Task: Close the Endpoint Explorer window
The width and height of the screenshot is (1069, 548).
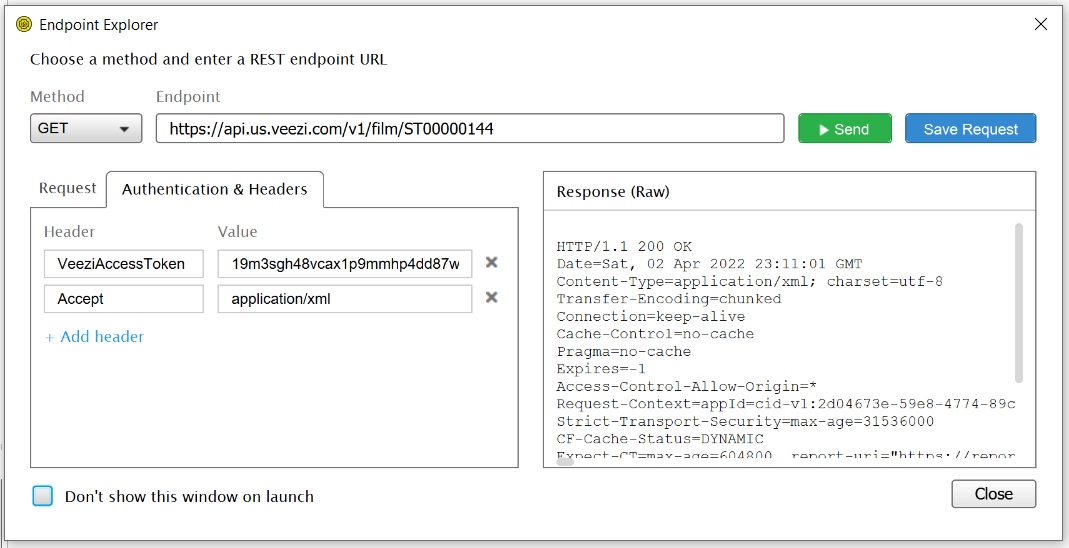Action: tap(1040, 25)
